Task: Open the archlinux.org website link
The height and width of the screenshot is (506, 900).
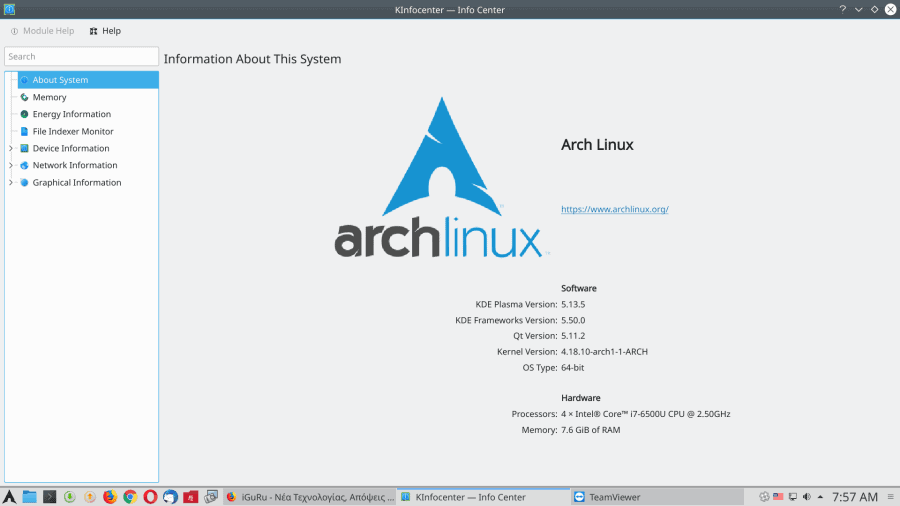Action: point(615,209)
